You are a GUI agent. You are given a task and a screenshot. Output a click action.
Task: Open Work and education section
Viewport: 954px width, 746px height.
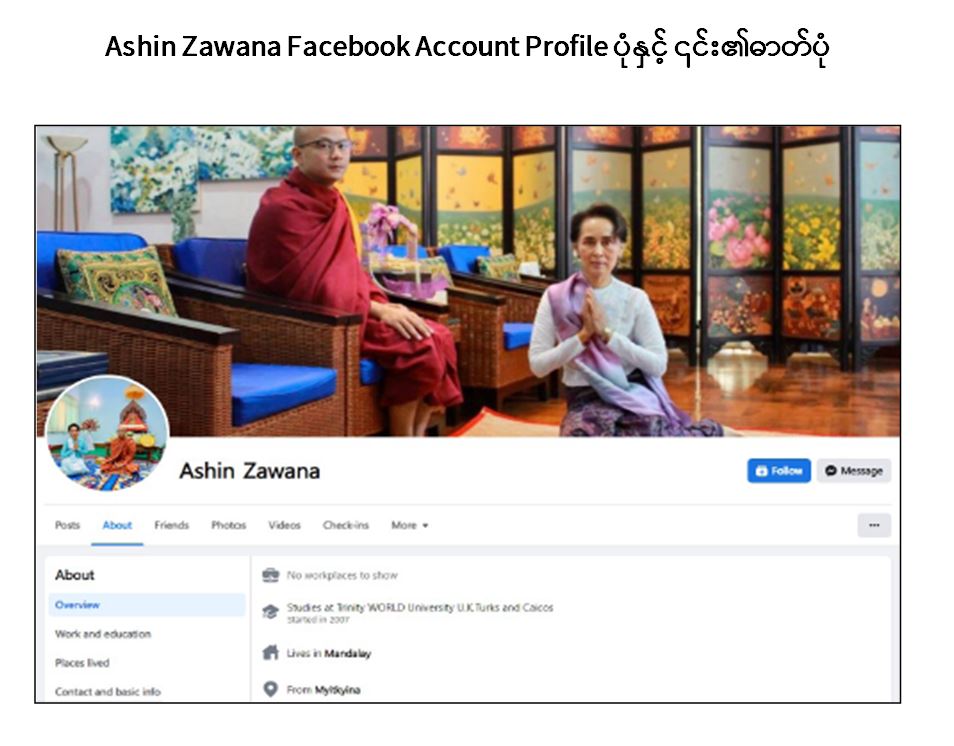point(103,634)
